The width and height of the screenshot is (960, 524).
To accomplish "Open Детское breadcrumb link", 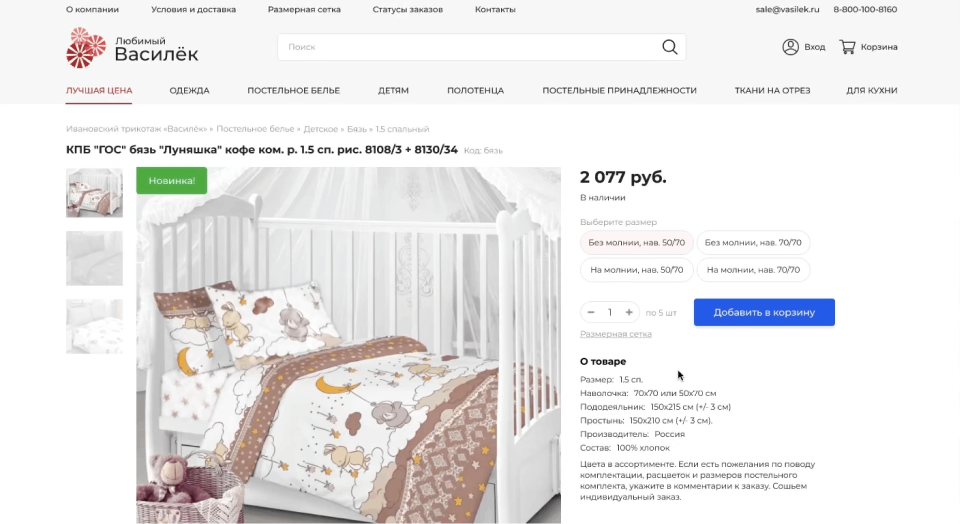I will (320, 129).
